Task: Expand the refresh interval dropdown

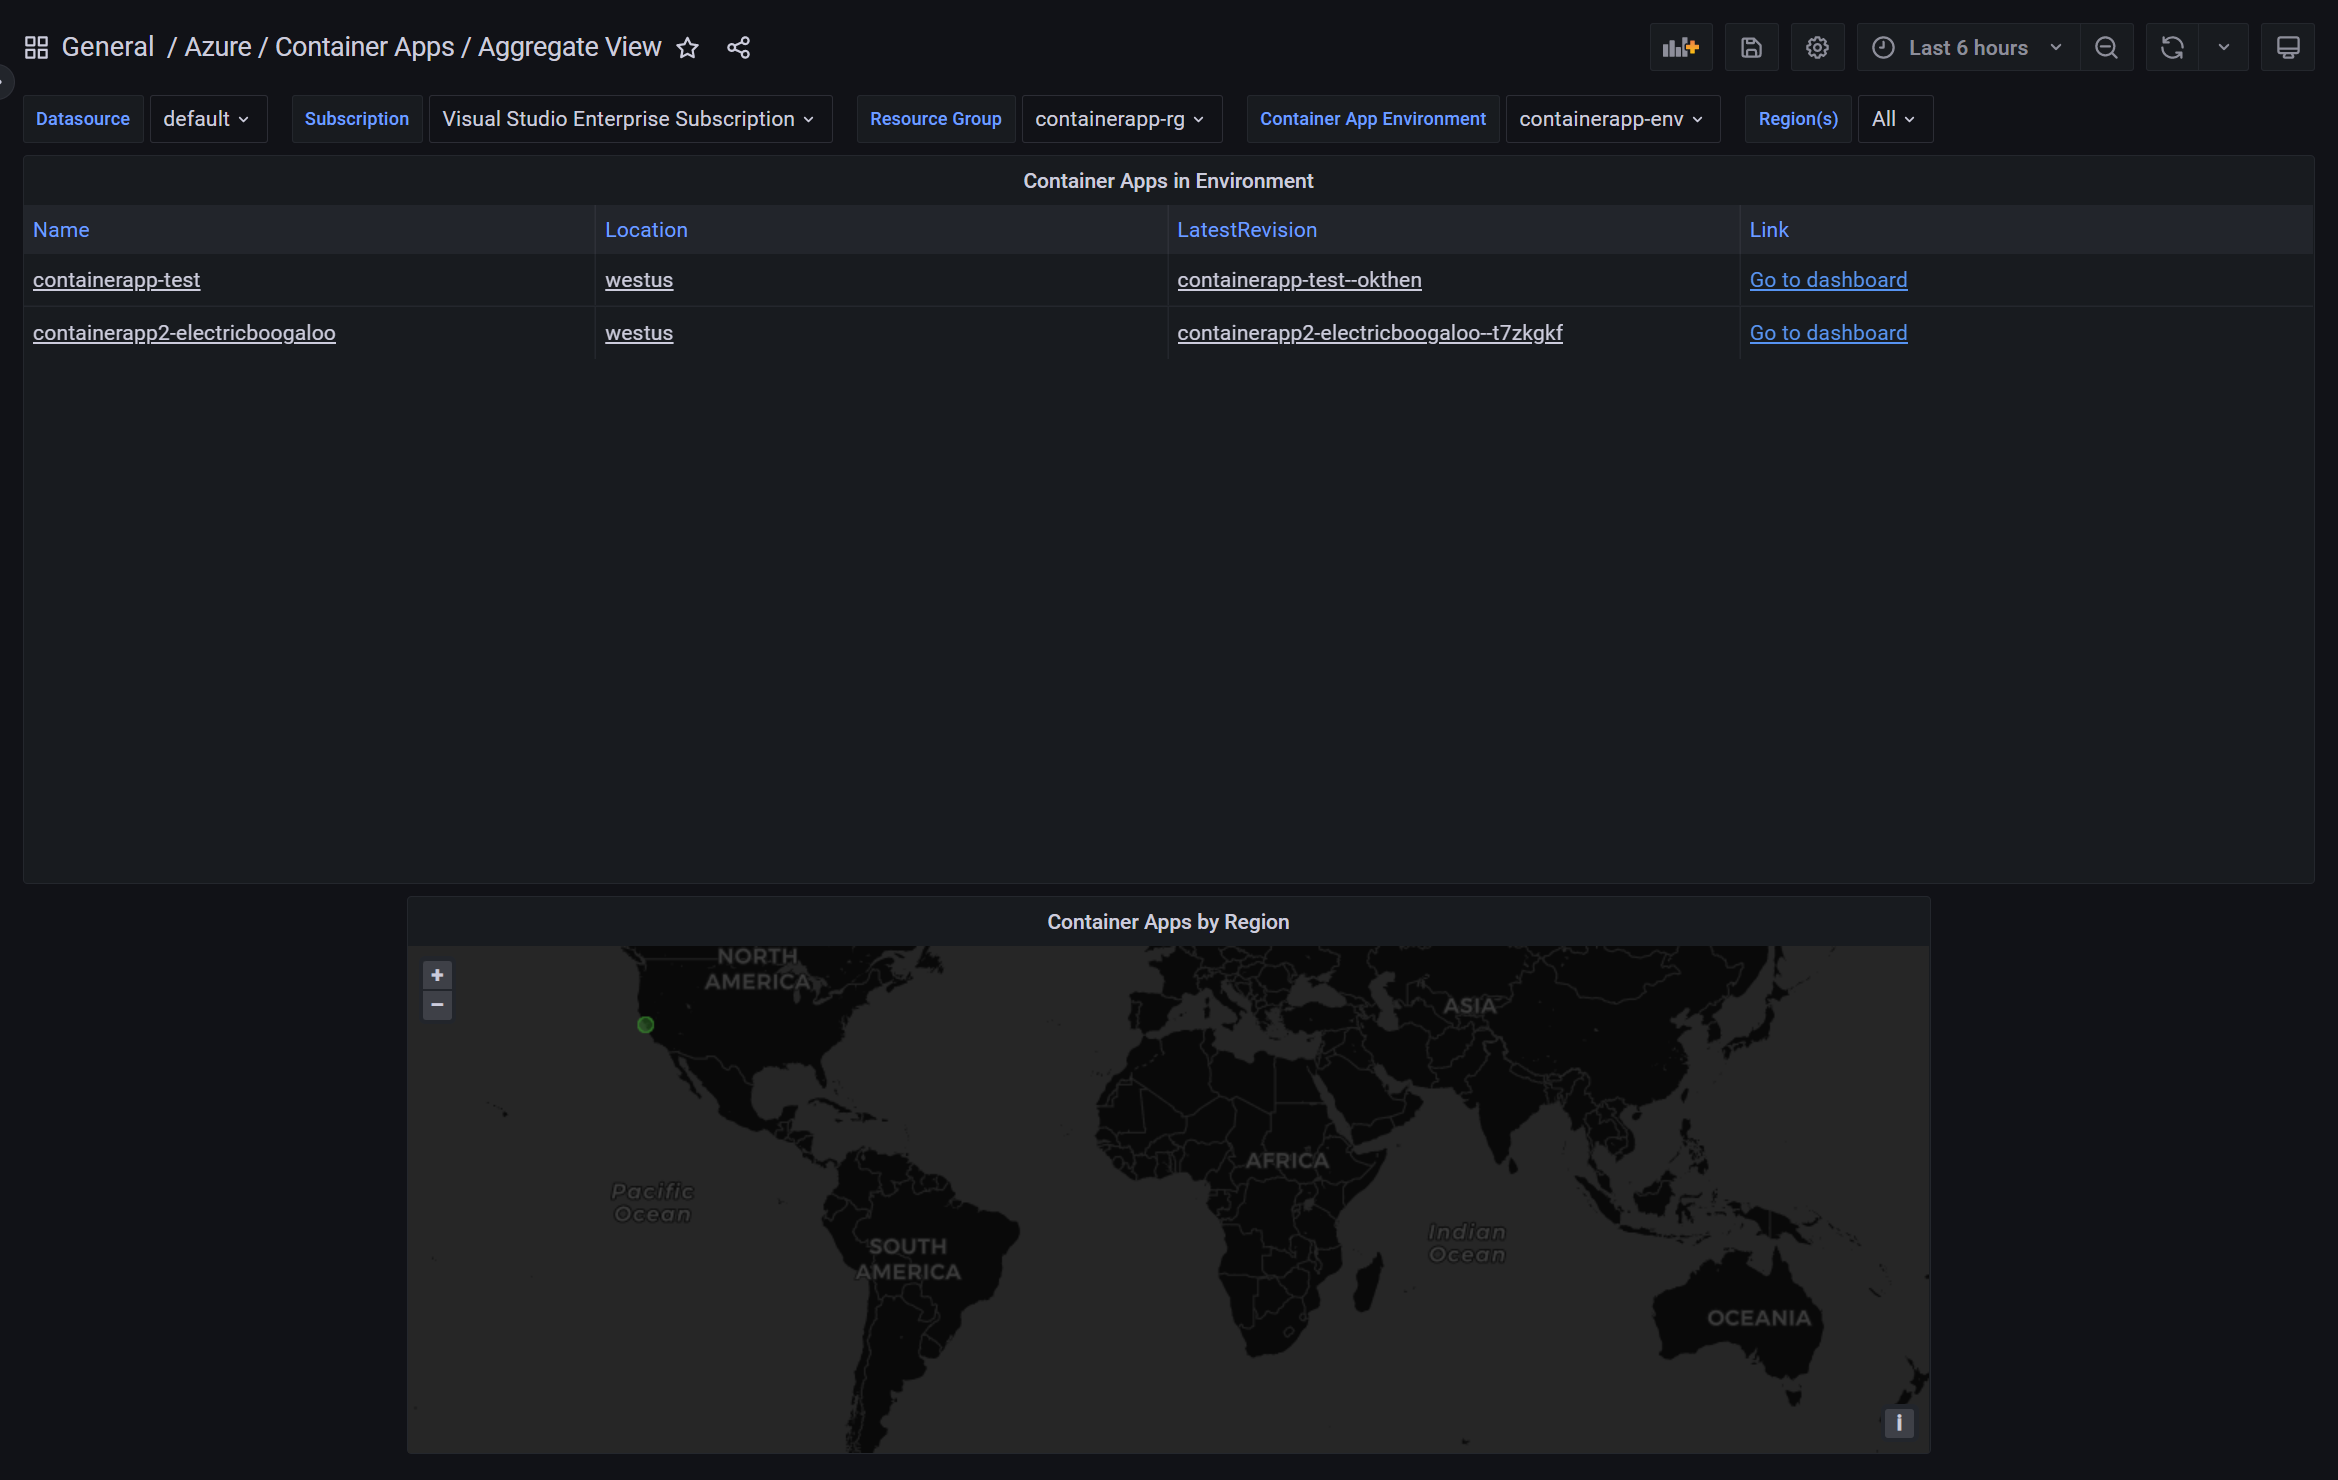Action: pos(2224,47)
